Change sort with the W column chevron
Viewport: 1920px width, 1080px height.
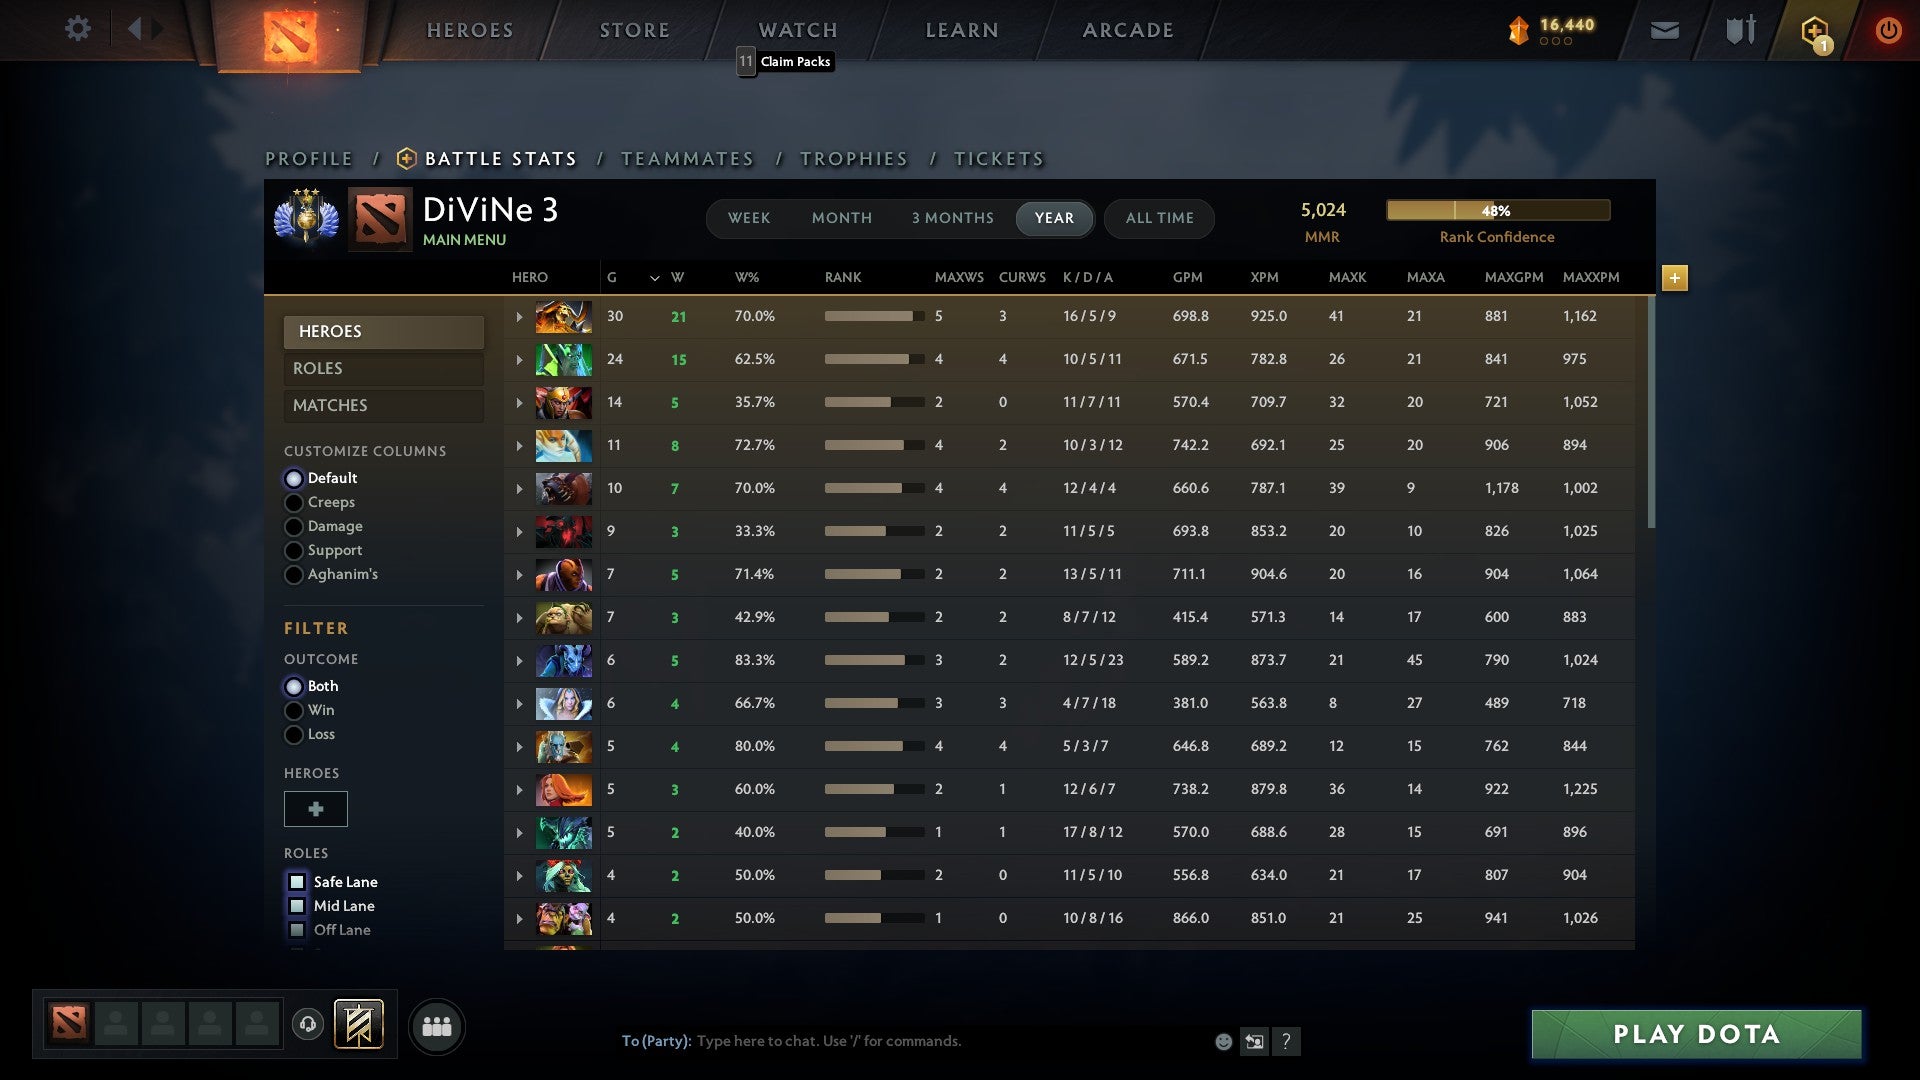pyautogui.click(x=655, y=278)
